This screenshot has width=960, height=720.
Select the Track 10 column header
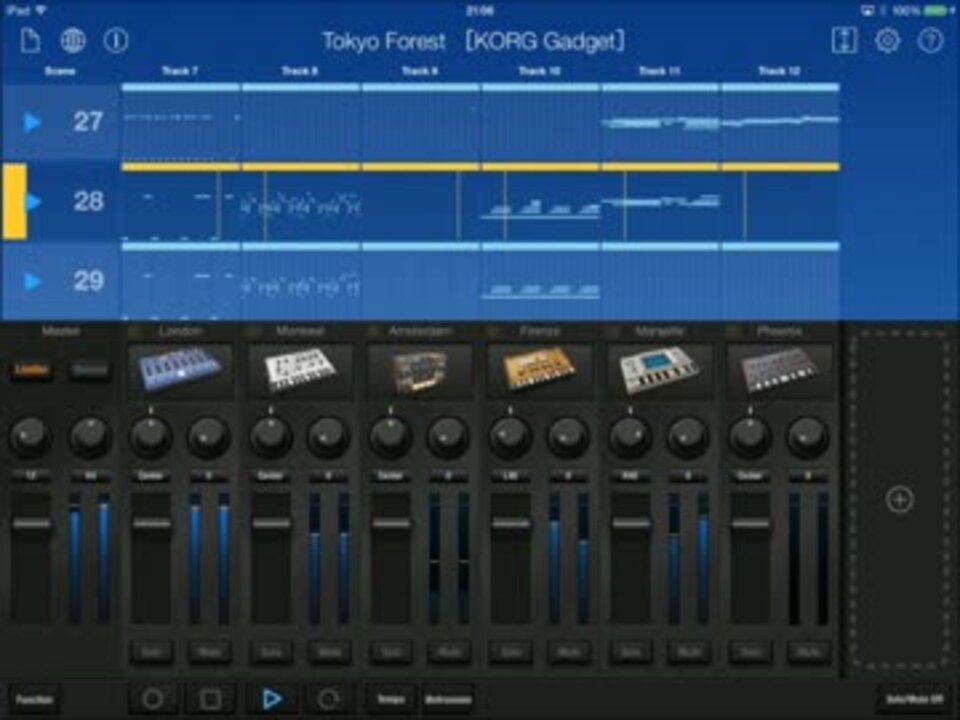click(x=539, y=71)
